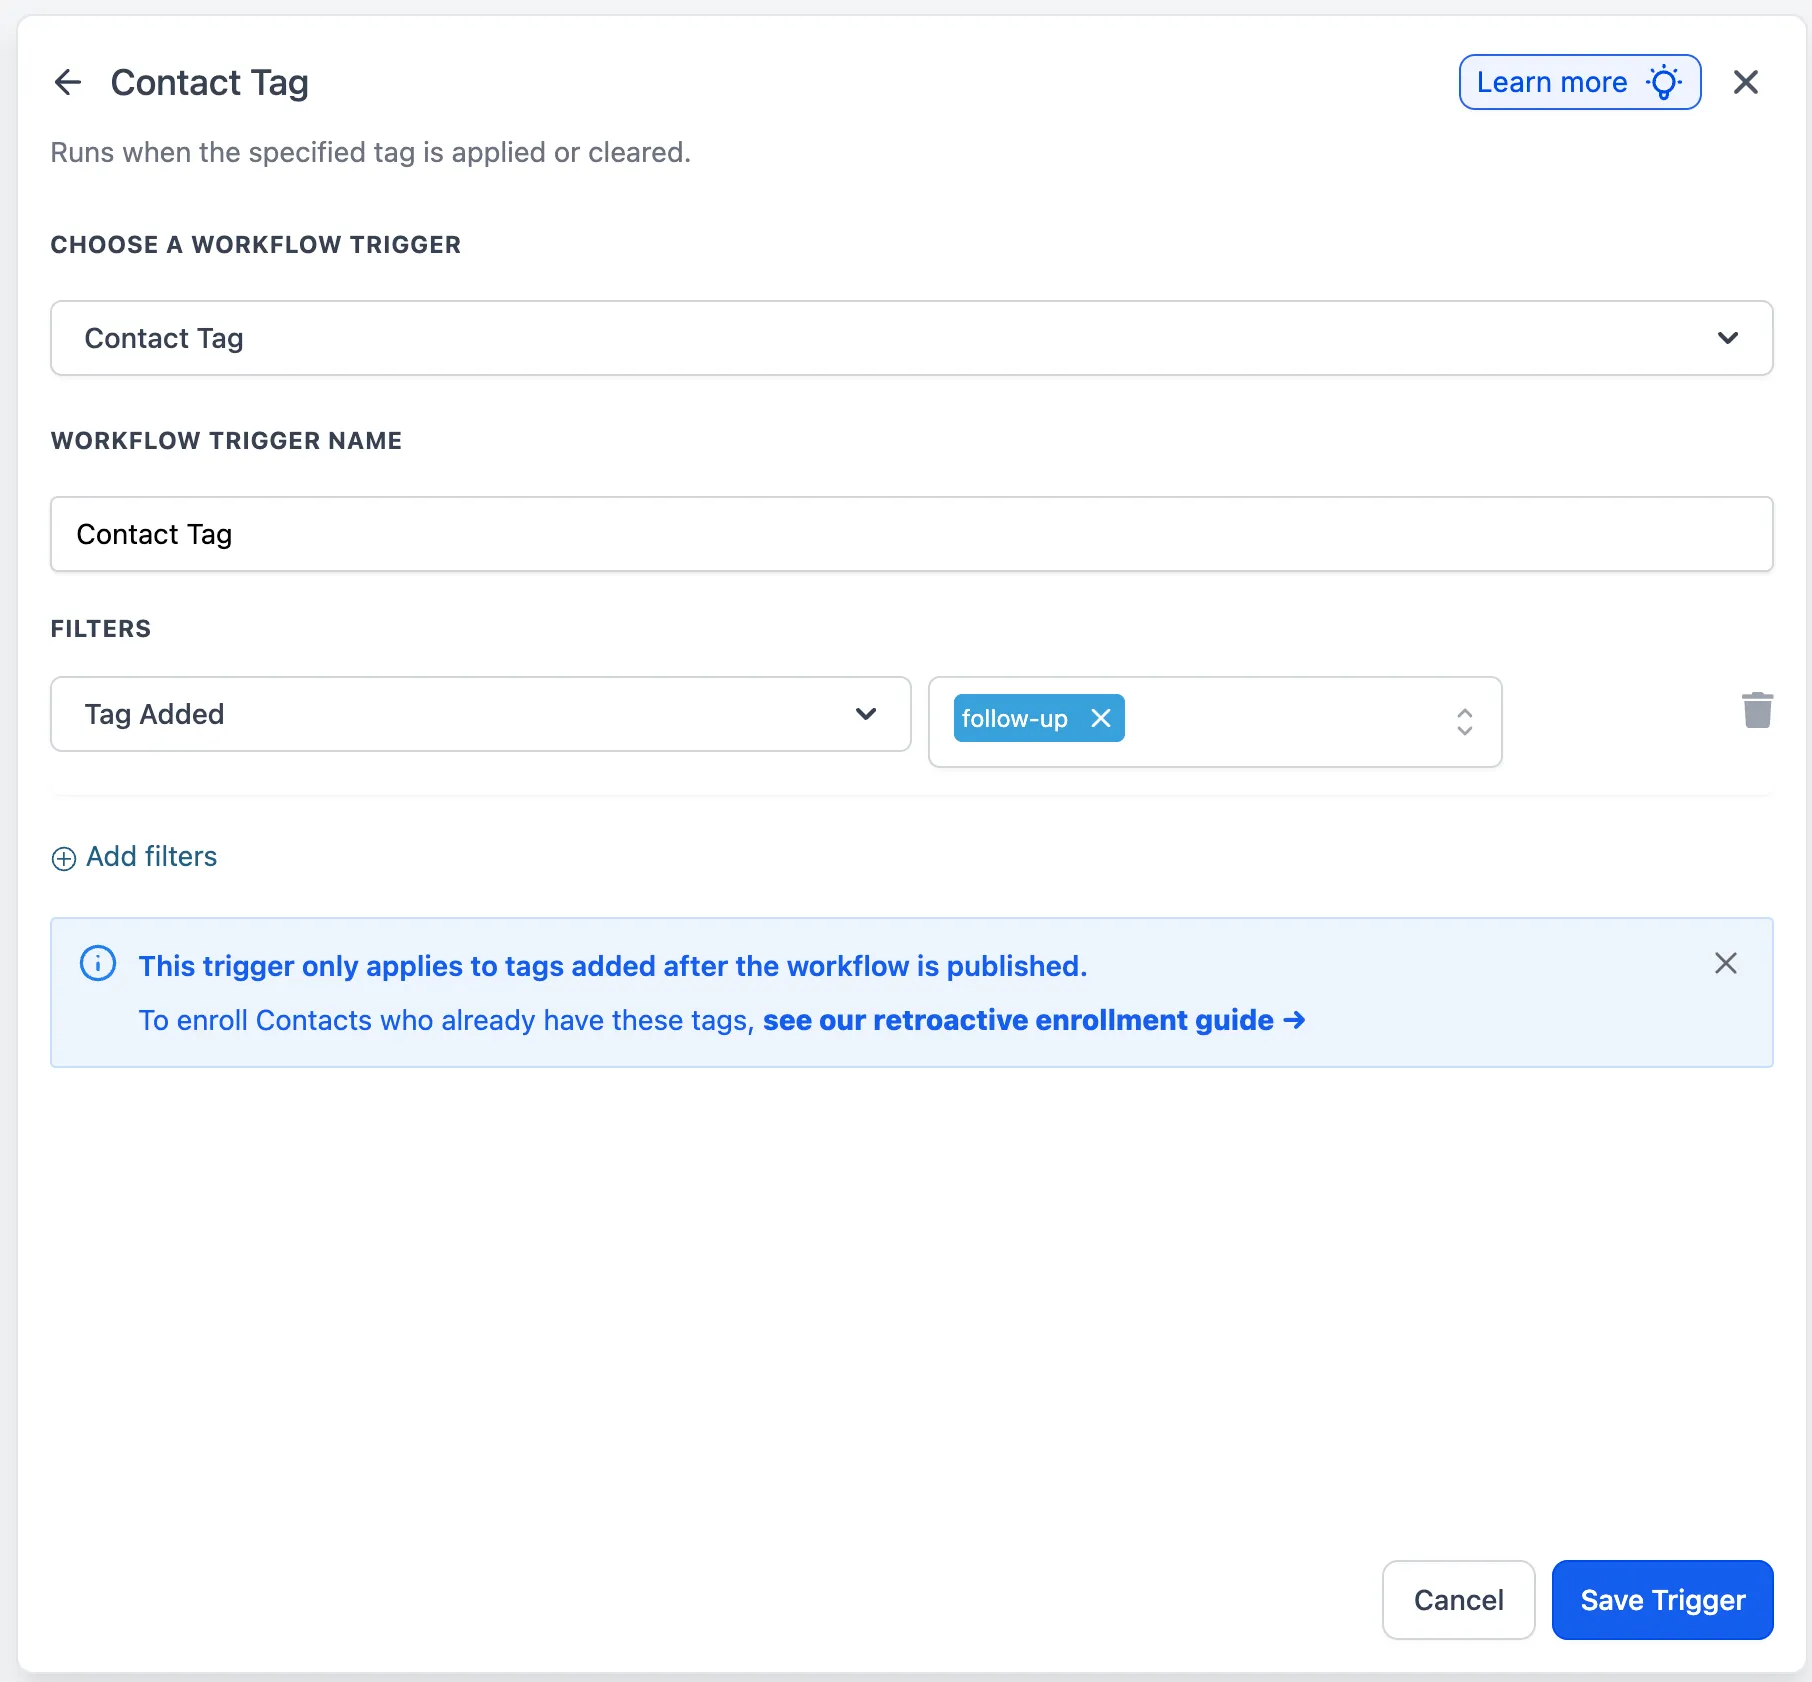Open the retroactive enrollment guide link
Screen dimensions: 1812x1682
coord(1017,1020)
